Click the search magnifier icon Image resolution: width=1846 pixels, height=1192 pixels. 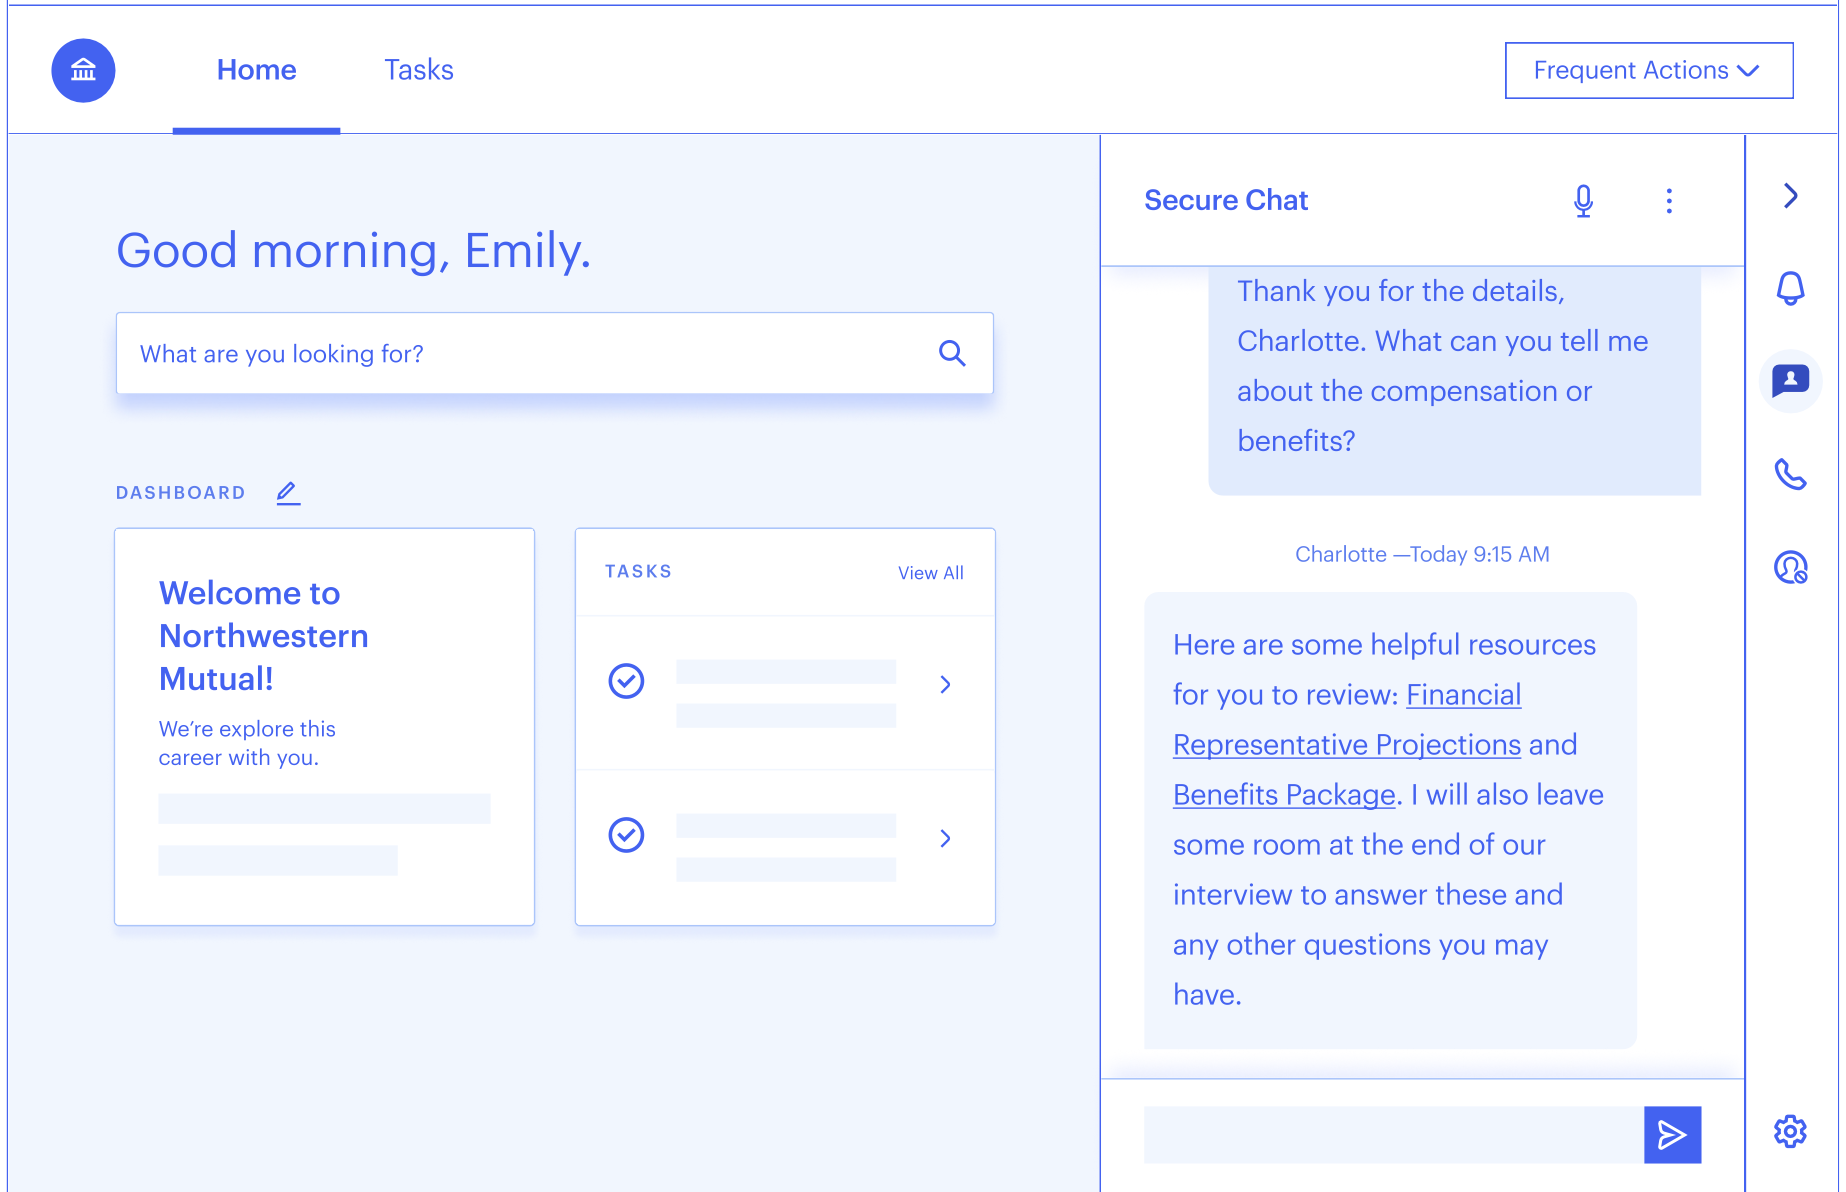point(952,353)
